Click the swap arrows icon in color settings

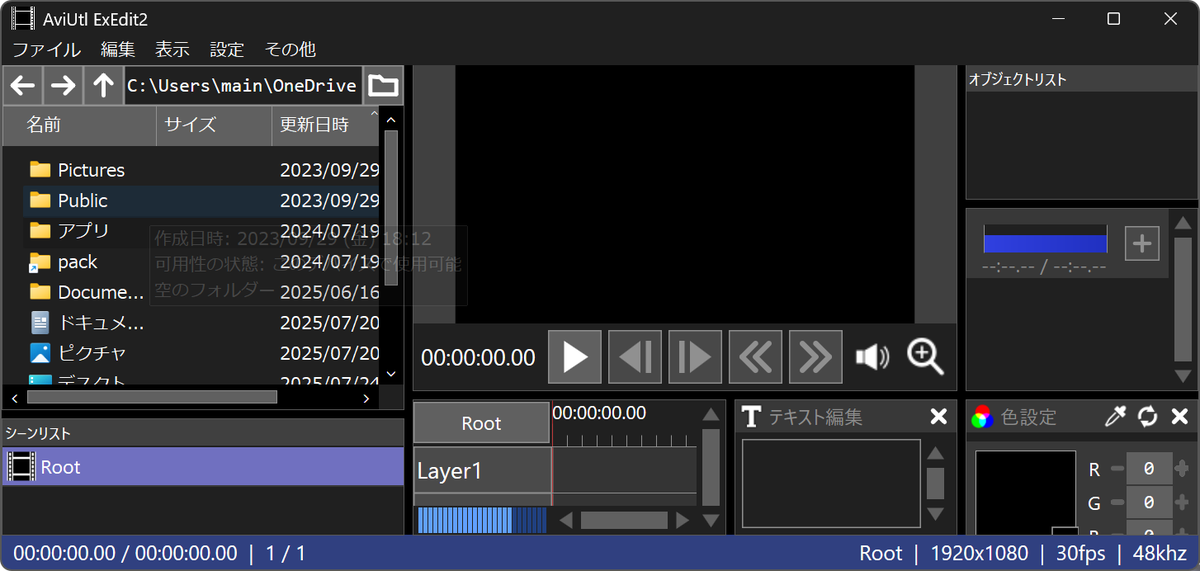(1147, 417)
